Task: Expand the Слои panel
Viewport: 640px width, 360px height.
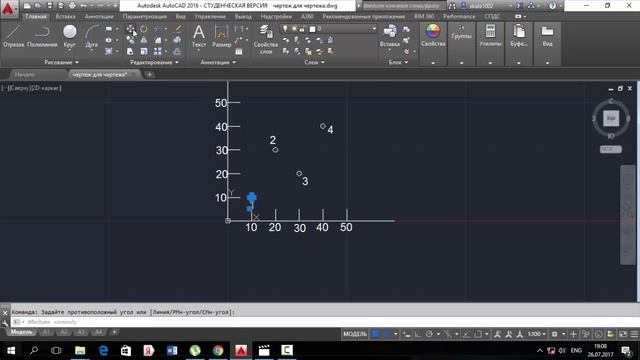Action: [x=314, y=62]
